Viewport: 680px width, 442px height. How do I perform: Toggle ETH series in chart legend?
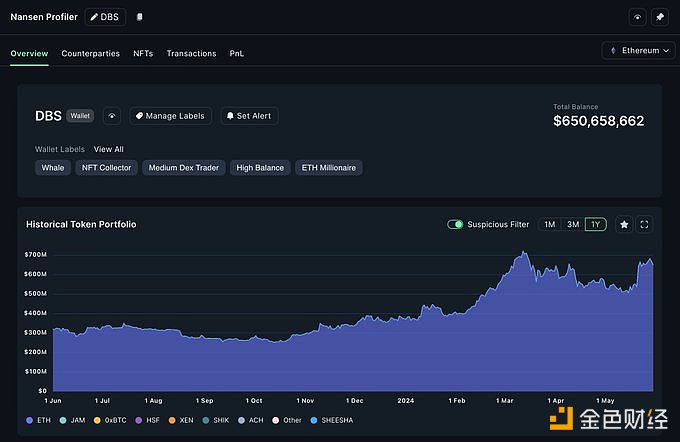[39, 420]
